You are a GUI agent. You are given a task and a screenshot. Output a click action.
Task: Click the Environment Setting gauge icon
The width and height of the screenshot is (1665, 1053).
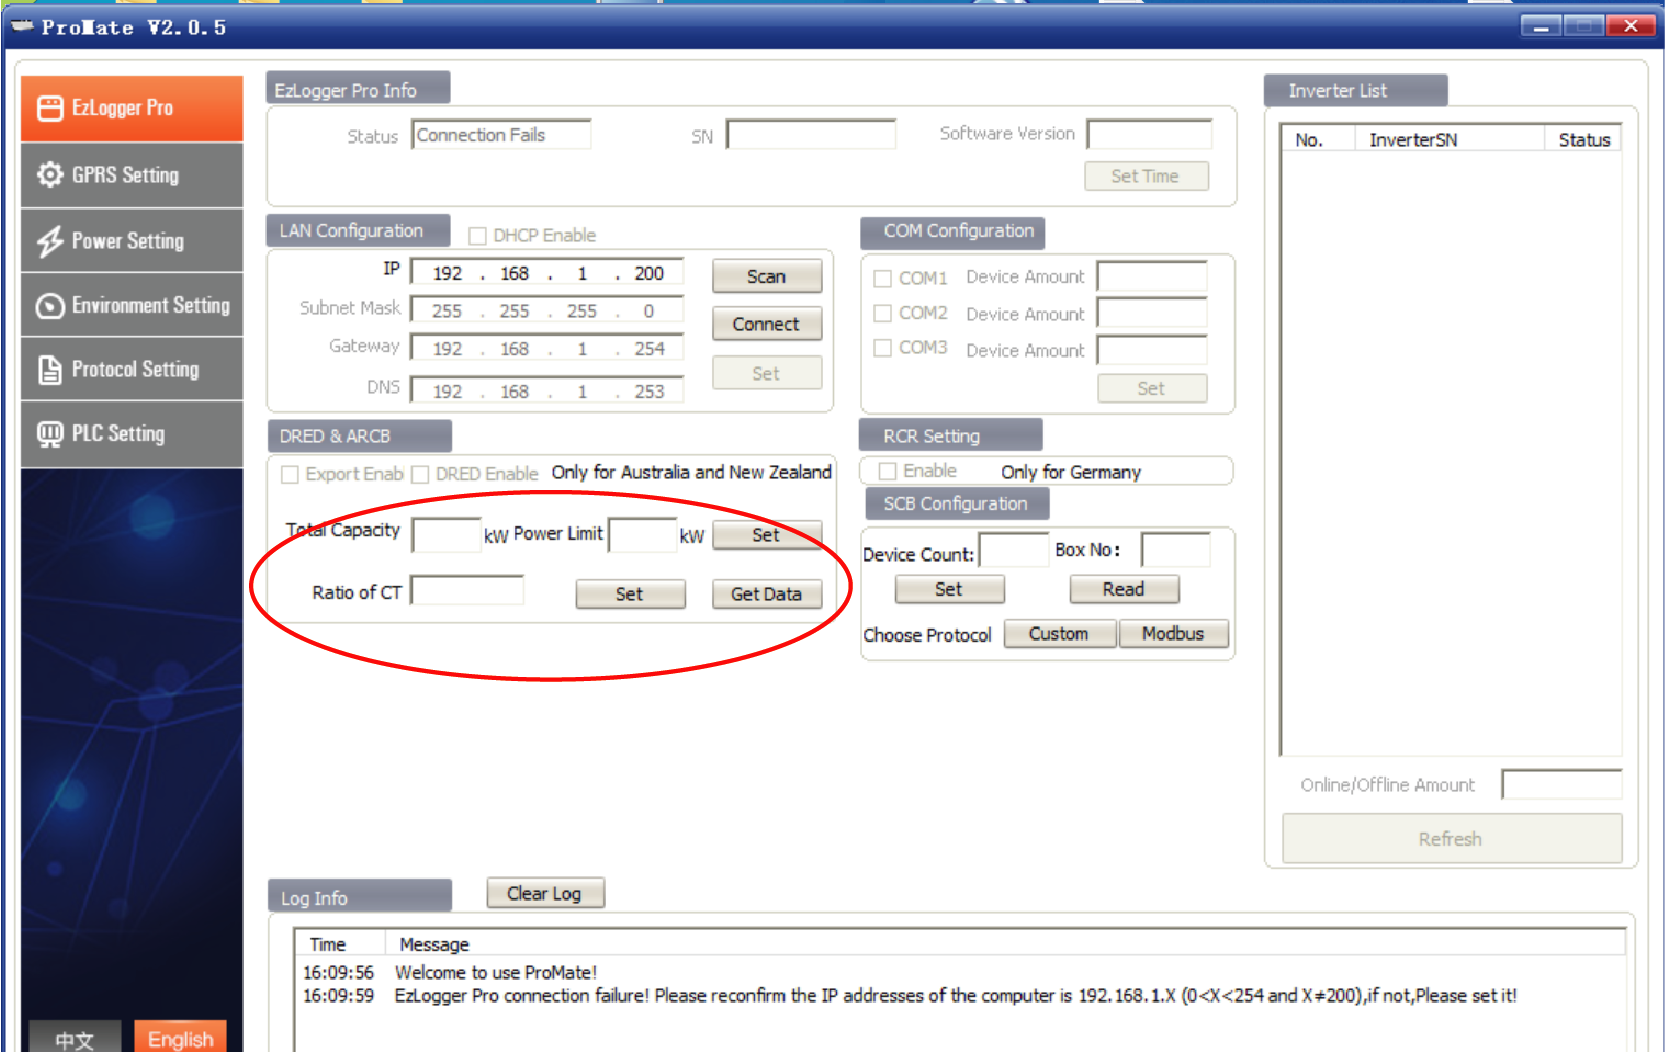click(50, 306)
